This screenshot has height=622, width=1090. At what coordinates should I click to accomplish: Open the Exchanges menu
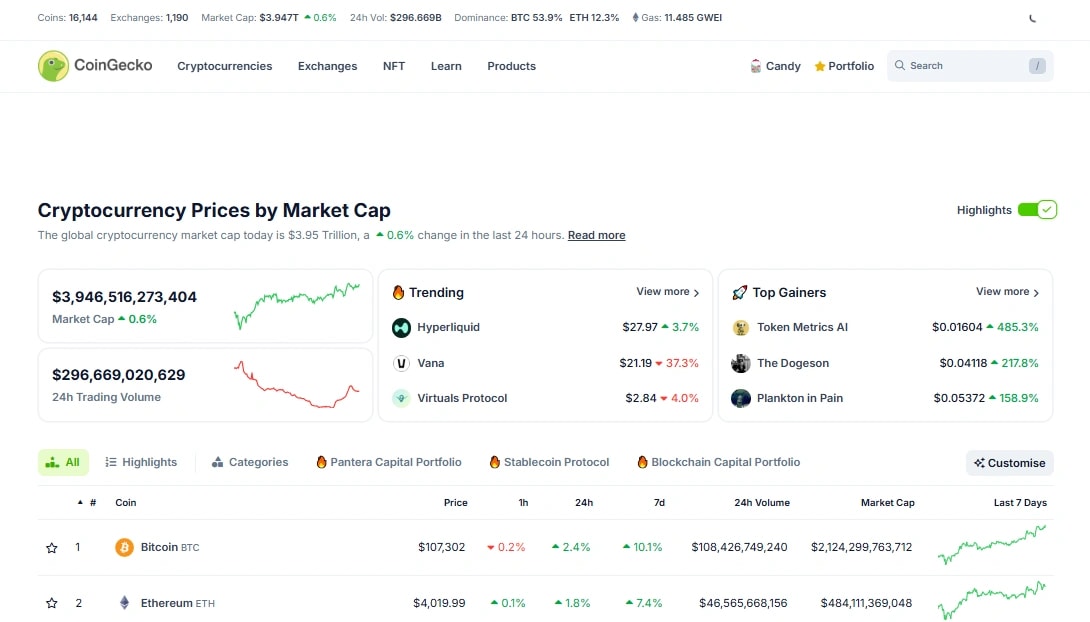327,66
